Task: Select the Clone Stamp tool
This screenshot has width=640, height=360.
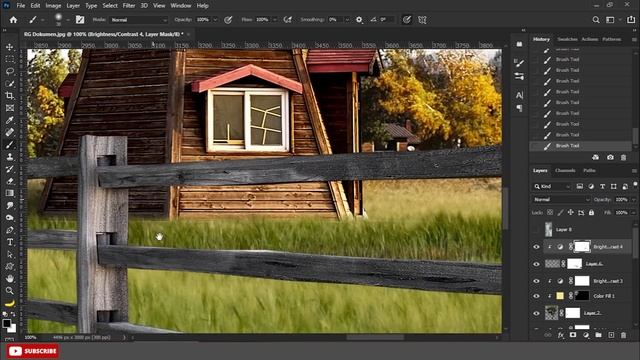Action: tap(9, 157)
